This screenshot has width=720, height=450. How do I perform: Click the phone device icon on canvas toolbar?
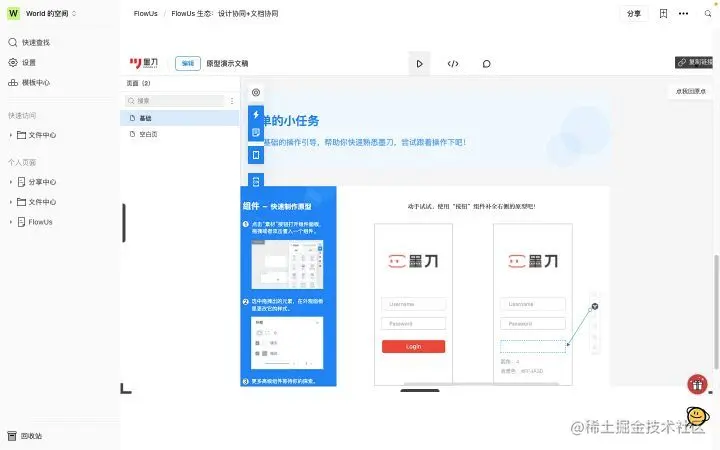256,155
